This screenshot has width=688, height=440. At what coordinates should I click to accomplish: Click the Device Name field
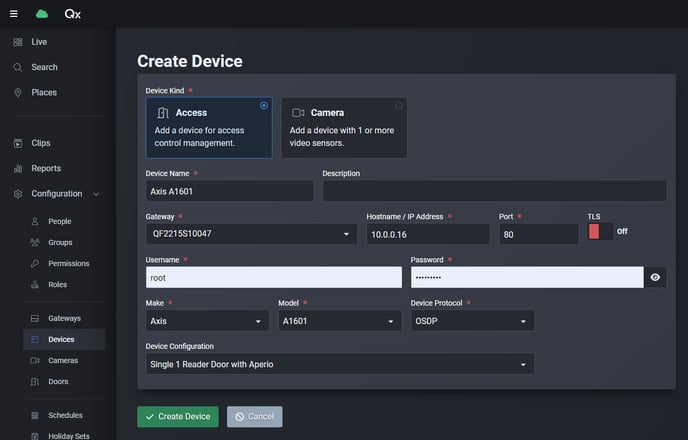pos(229,191)
